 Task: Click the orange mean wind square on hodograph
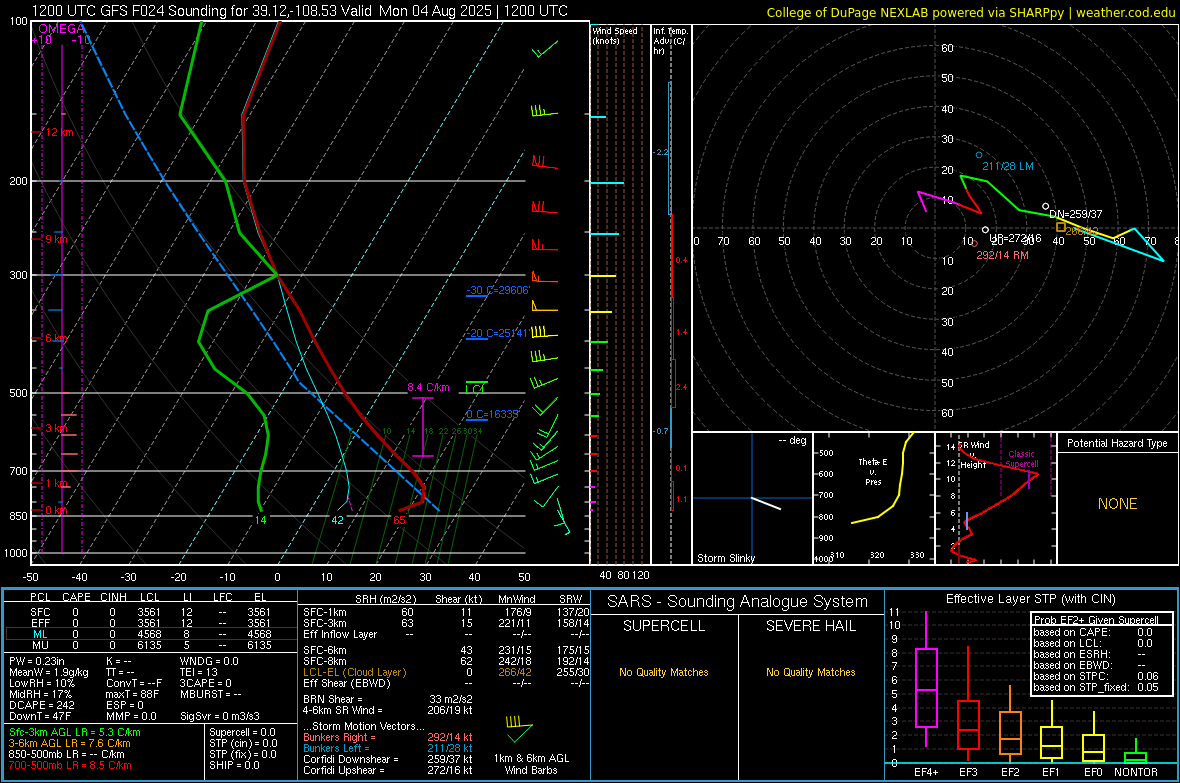tap(1060, 227)
